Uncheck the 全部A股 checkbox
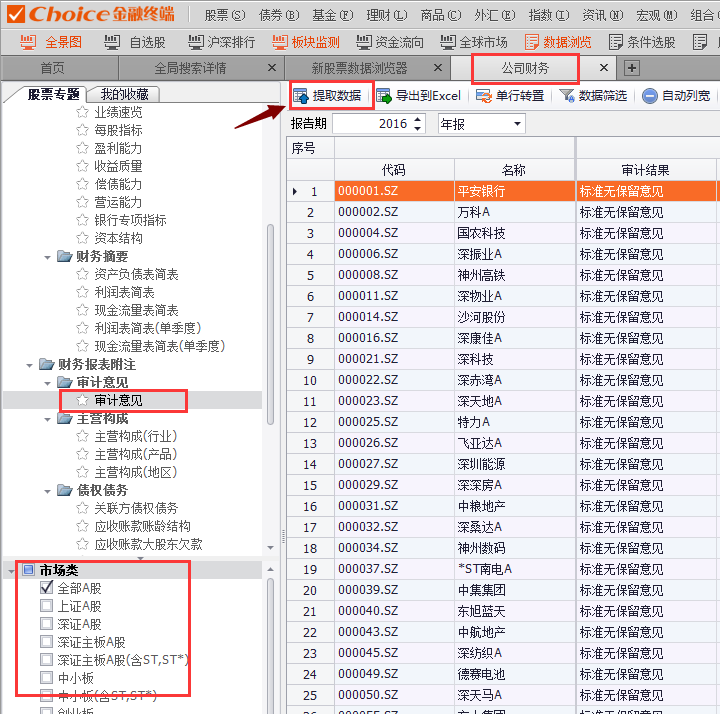The height and width of the screenshot is (714, 720). (46, 588)
